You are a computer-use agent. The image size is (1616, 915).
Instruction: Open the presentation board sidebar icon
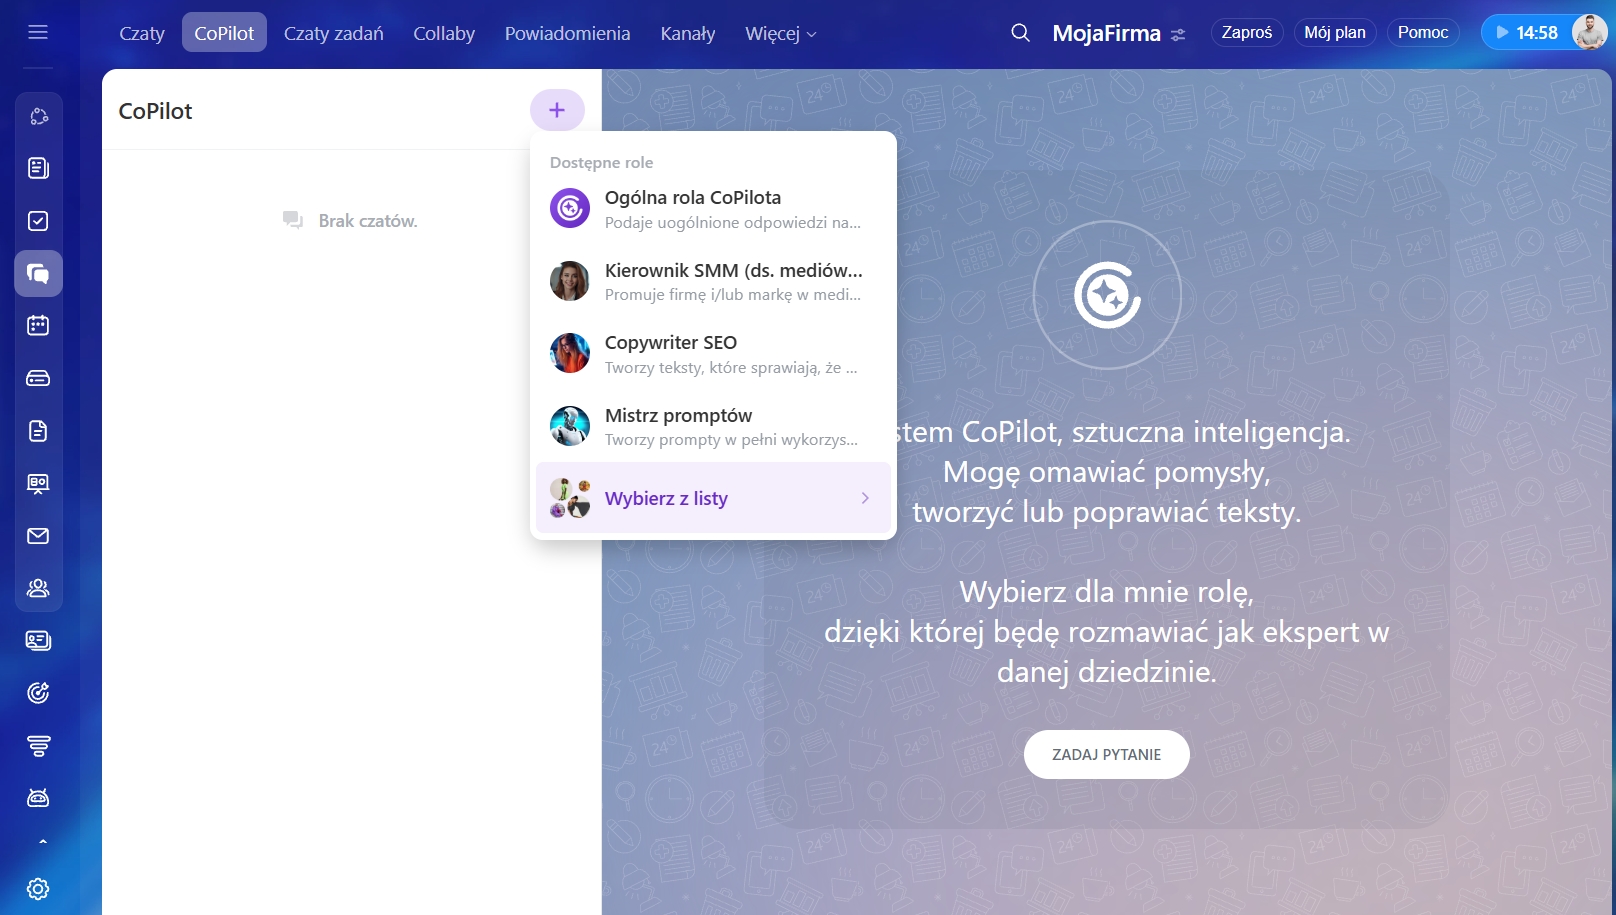38,483
